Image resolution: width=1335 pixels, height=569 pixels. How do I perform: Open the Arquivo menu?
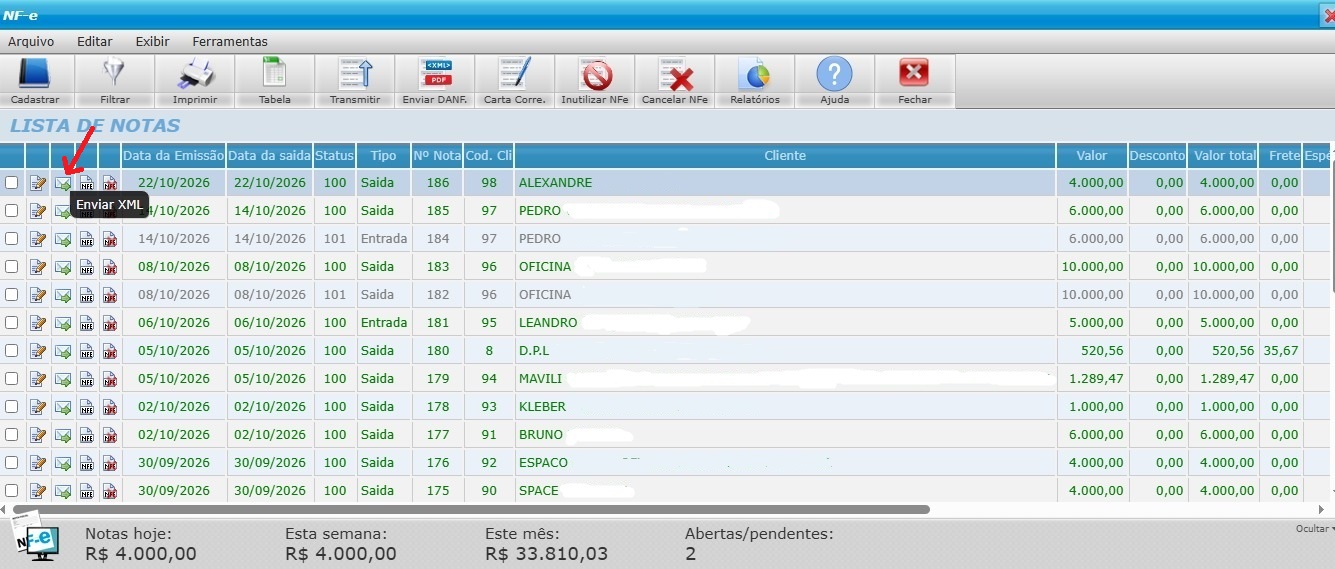pyautogui.click(x=31, y=42)
